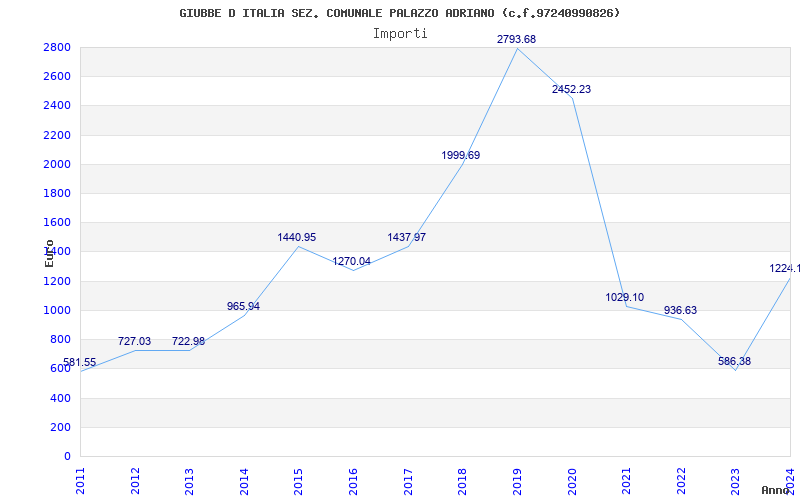Image resolution: width=800 pixels, height=500 pixels.
Task: Select the 965.94 data label
Action: (243, 306)
